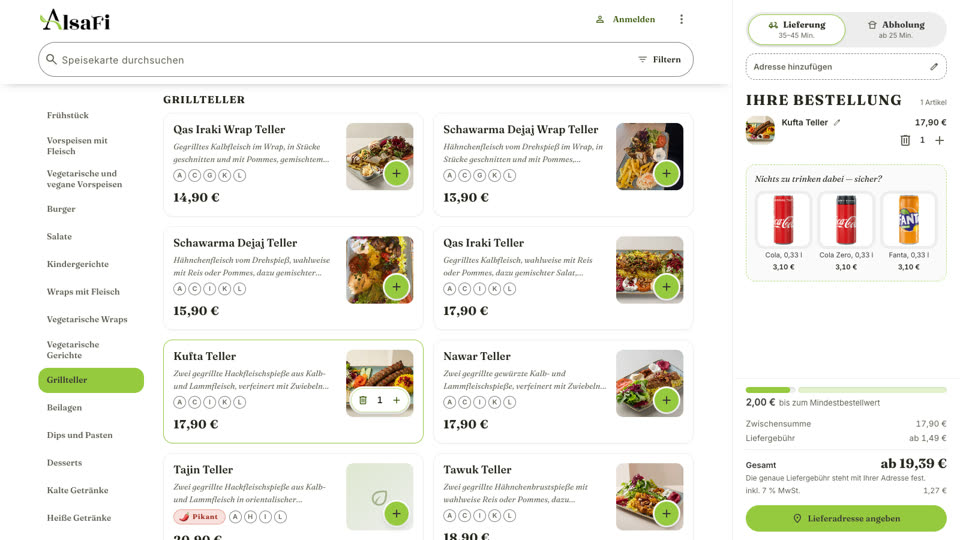Add Tawuk Teller to the order
Viewport: 960px width, 540px height.
tap(666, 514)
